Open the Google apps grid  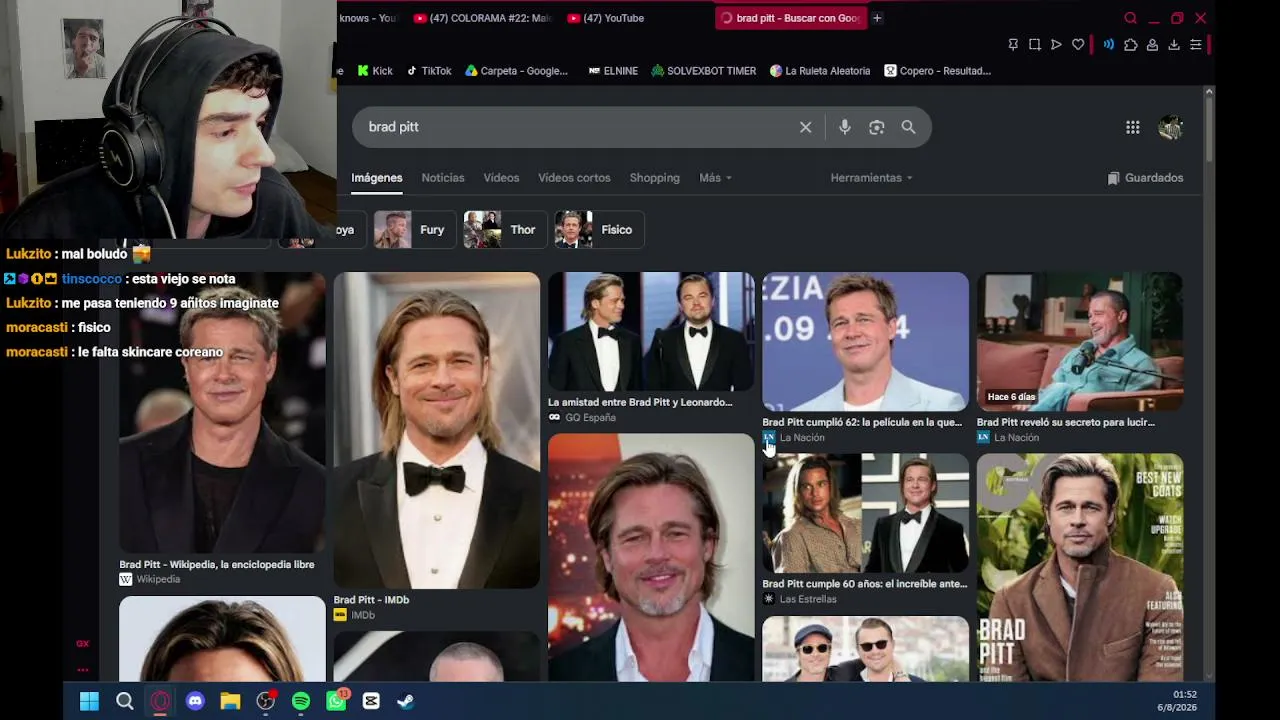(x=1133, y=127)
